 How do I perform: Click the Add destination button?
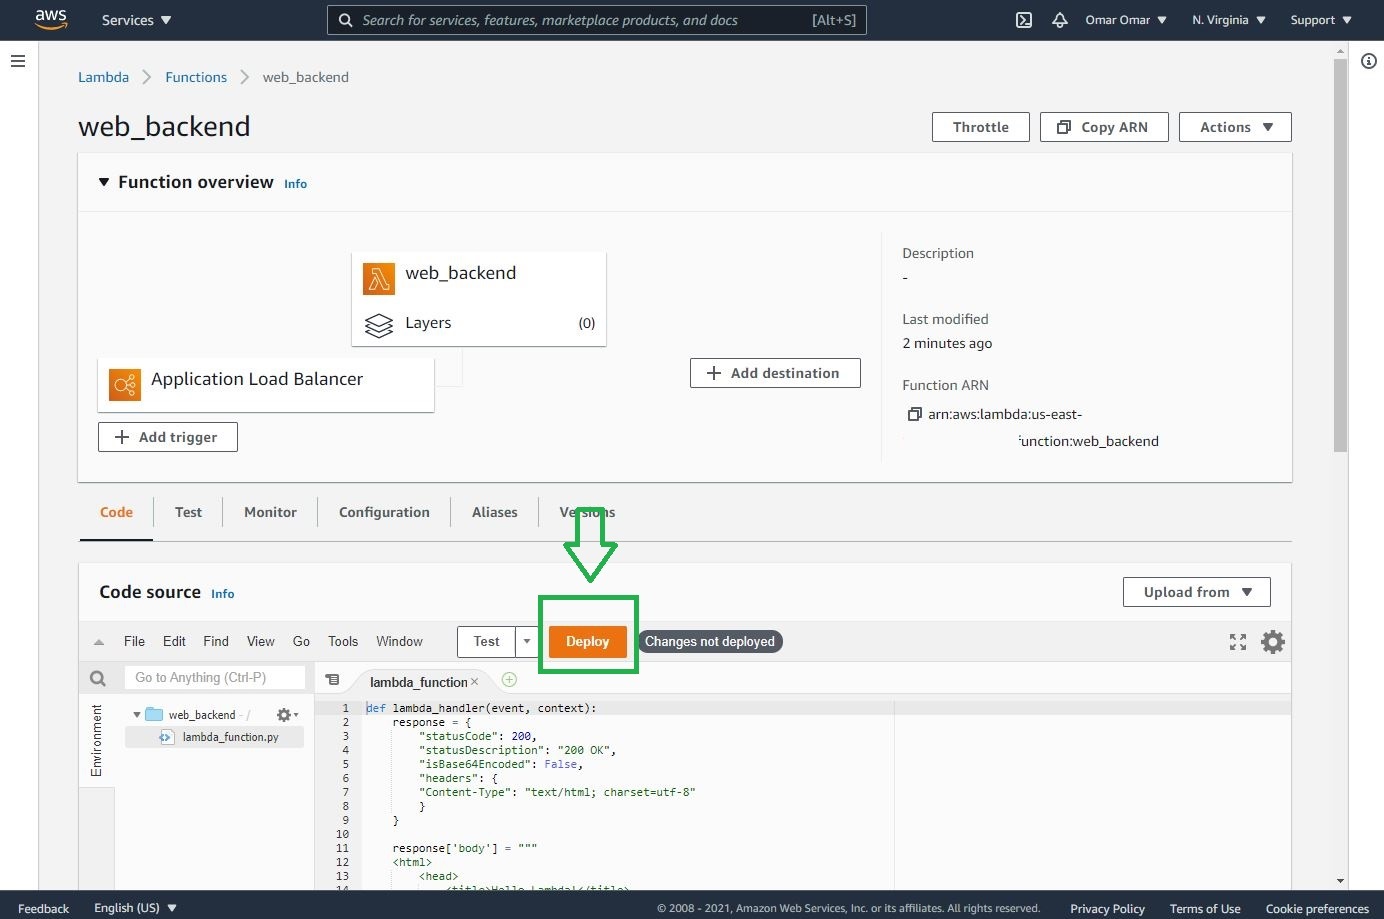point(775,373)
